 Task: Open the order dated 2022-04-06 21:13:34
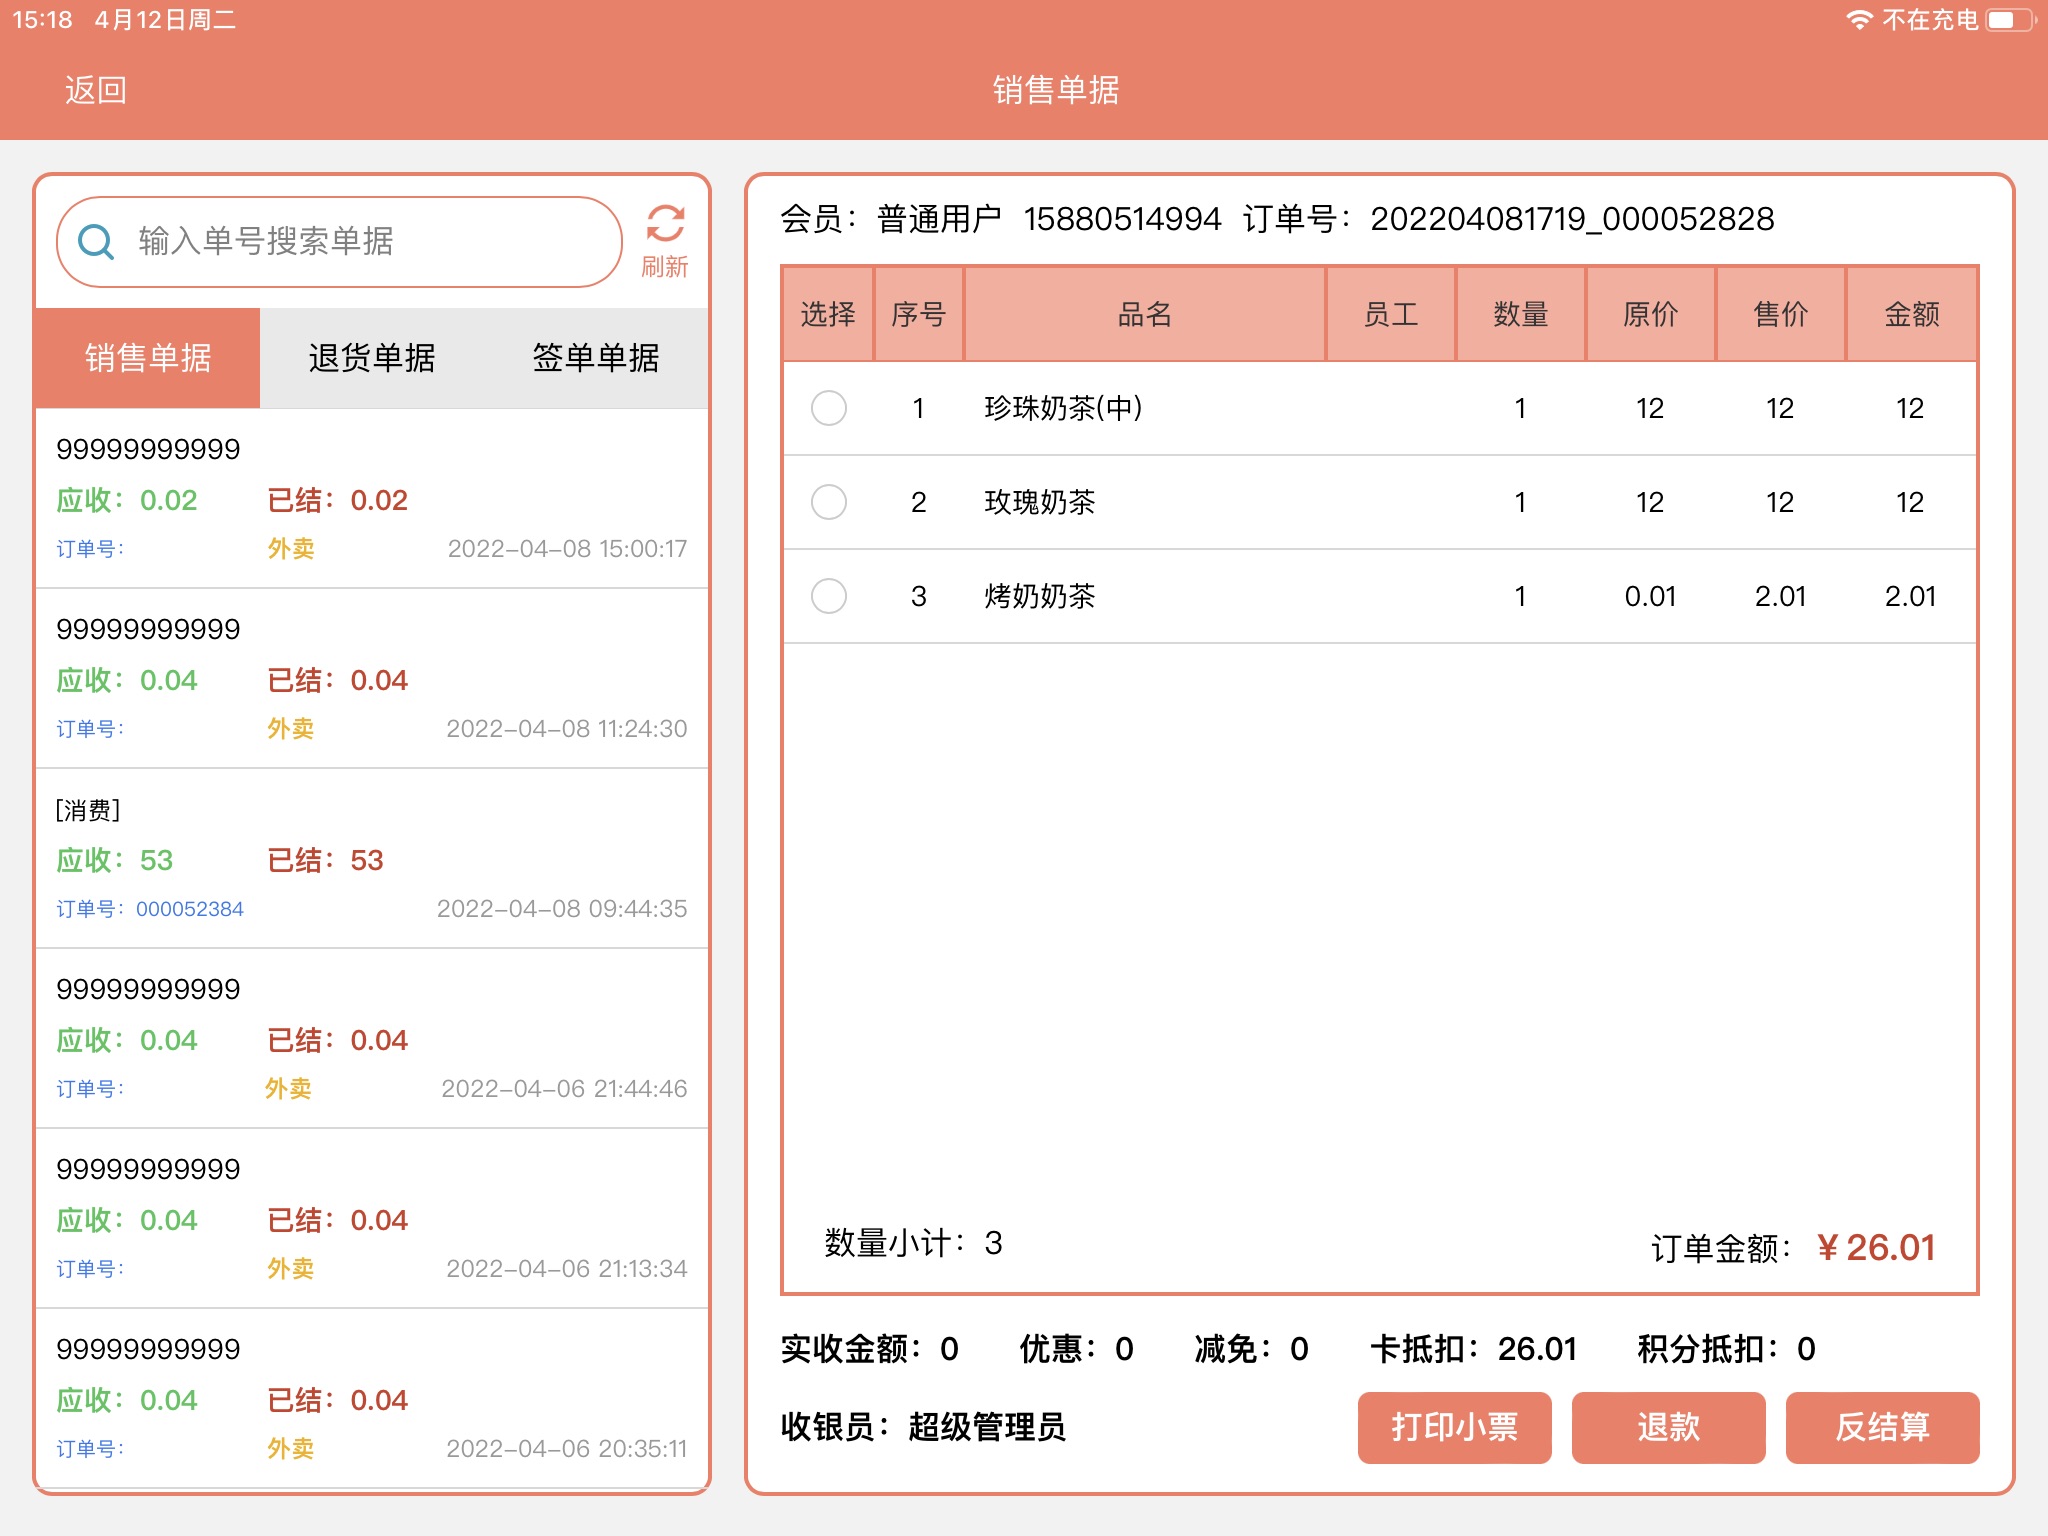[x=372, y=1218]
